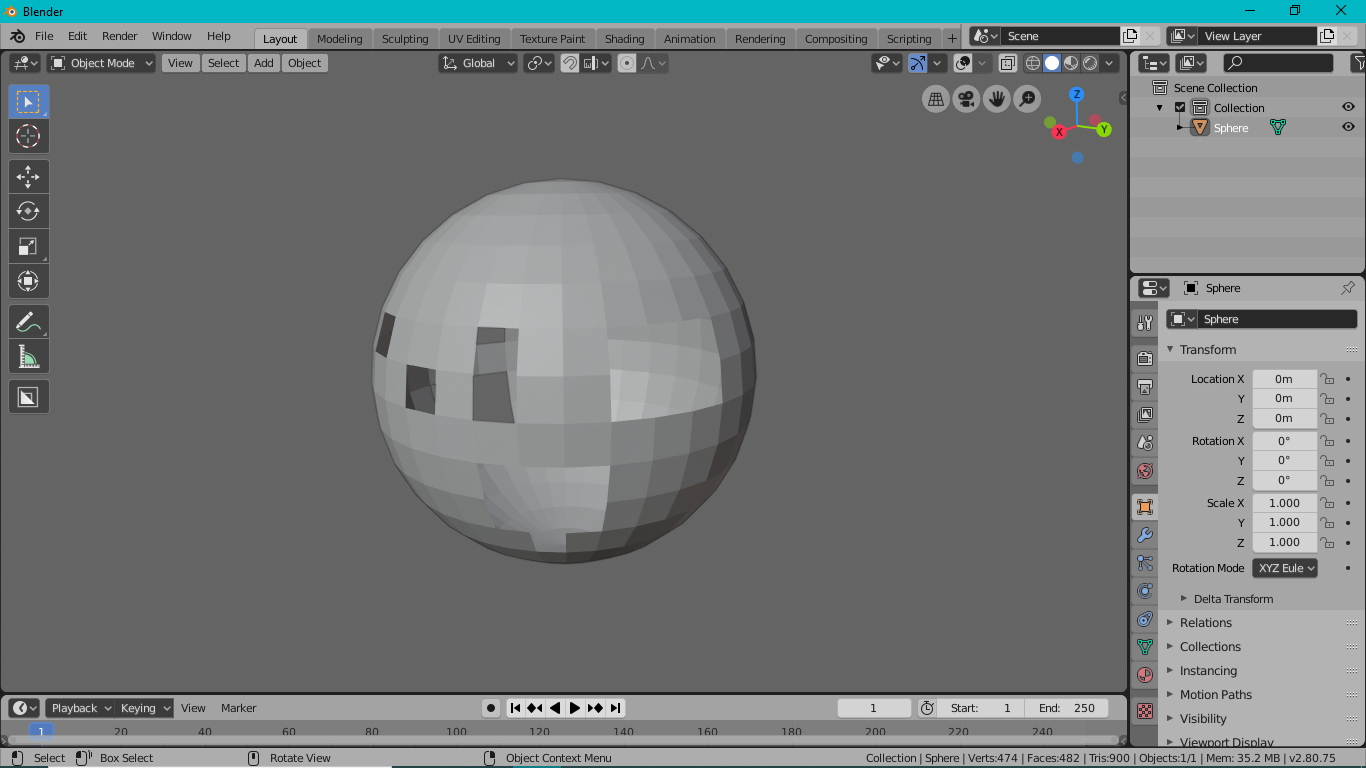
Task: Open the Texture checkerboard tab
Action: click(1145, 711)
